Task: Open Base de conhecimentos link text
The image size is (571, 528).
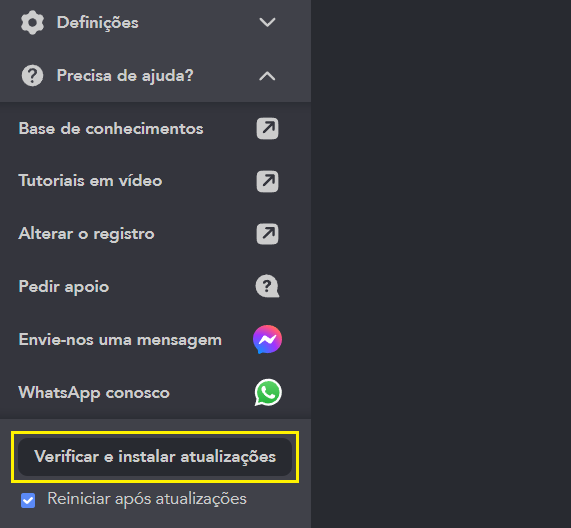Action: [x=111, y=129]
